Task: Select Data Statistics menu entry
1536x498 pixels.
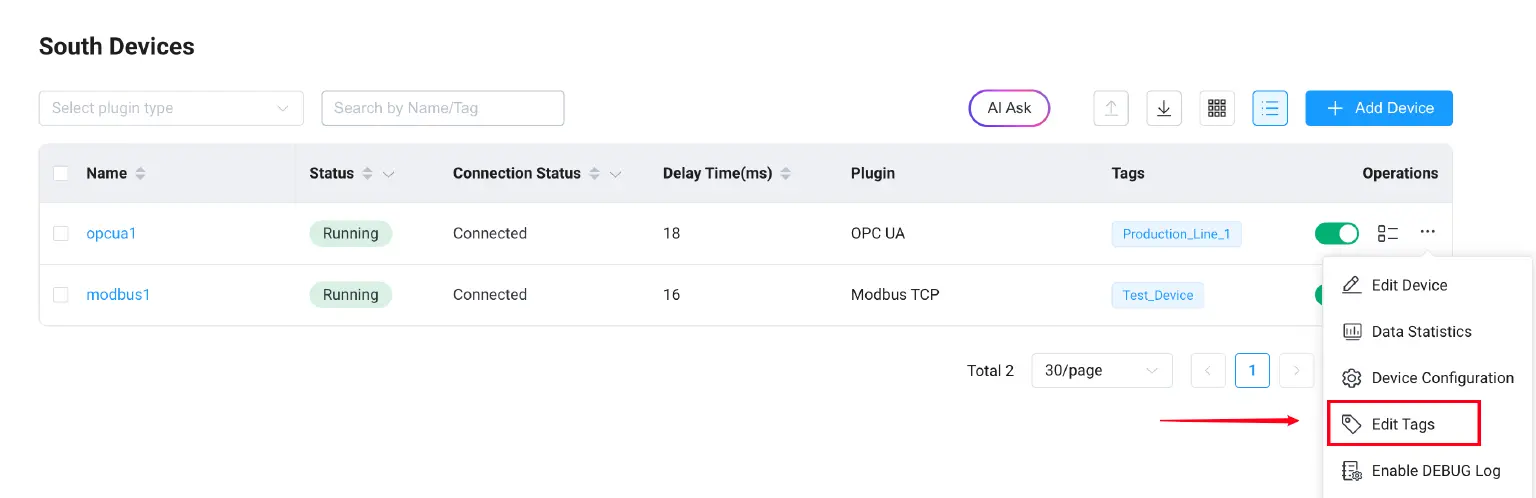Action: (x=1421, y=331)
